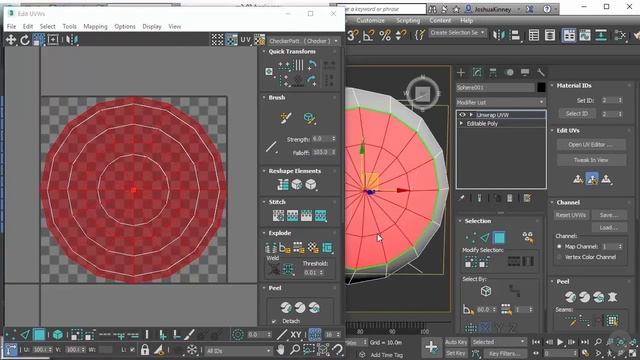Screen dimensions: 640x360
Task: Click the Reset UVWs button
Action: [x=571, y=215]
